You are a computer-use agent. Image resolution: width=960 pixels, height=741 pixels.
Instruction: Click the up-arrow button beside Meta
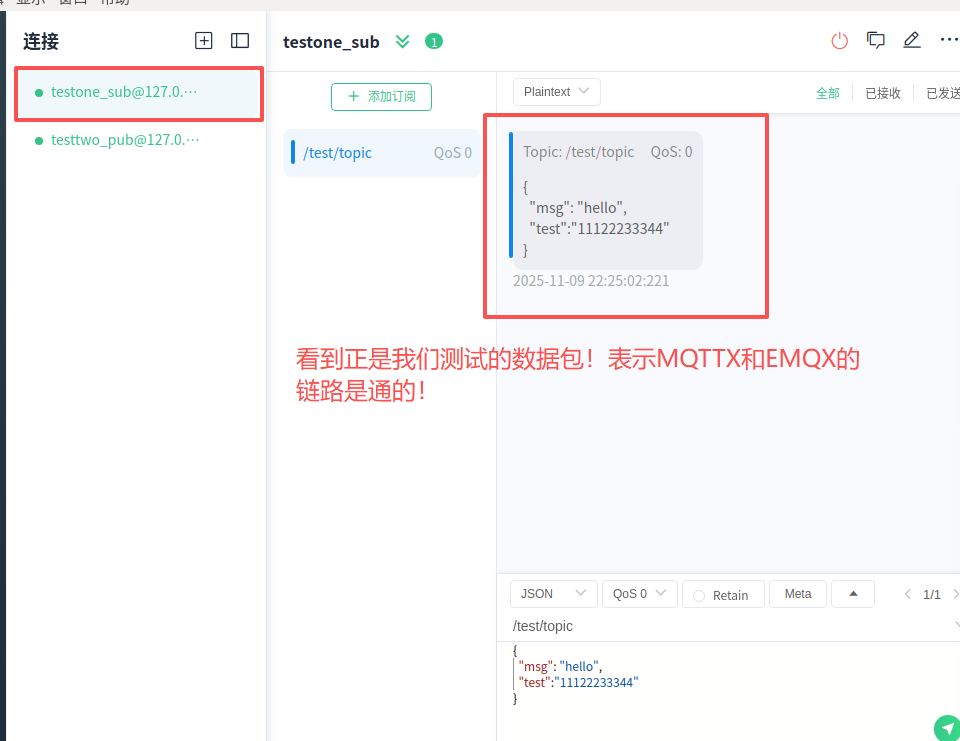(x=853, y=594)
